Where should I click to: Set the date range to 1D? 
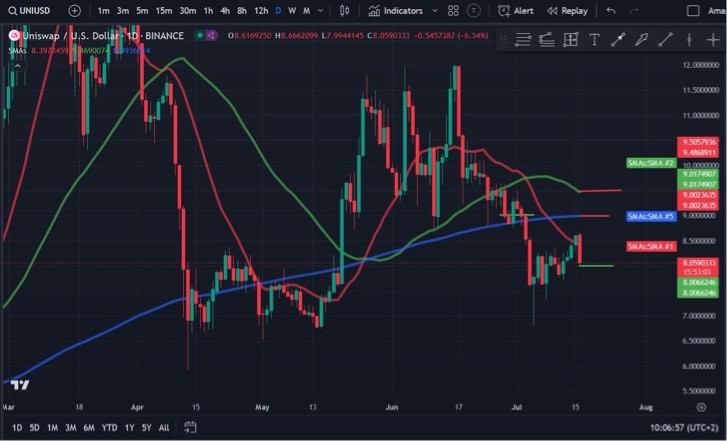pos(17,428)
